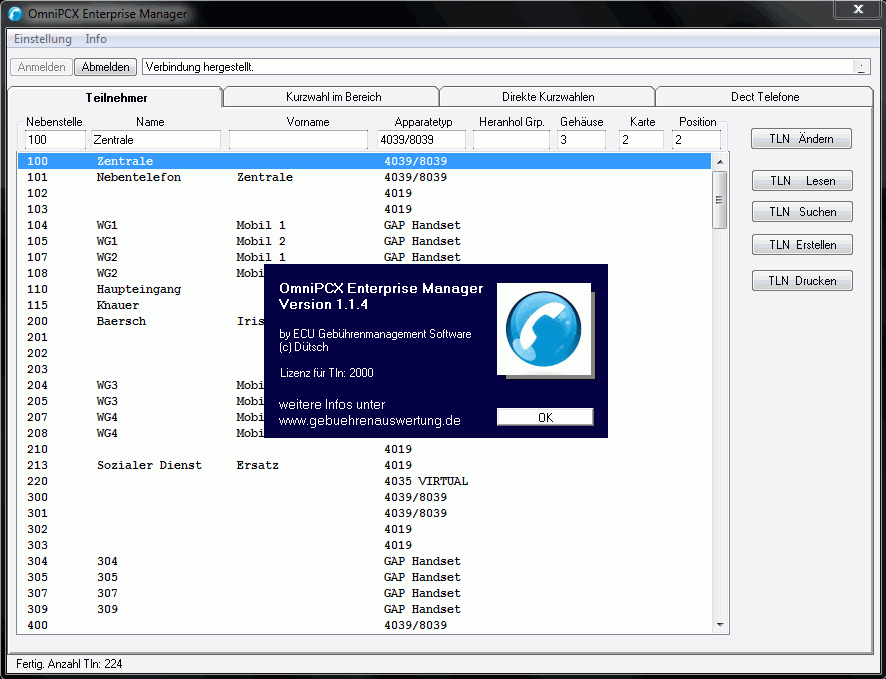Select row 220 4035 VIRTUAL

coord(364,481)
